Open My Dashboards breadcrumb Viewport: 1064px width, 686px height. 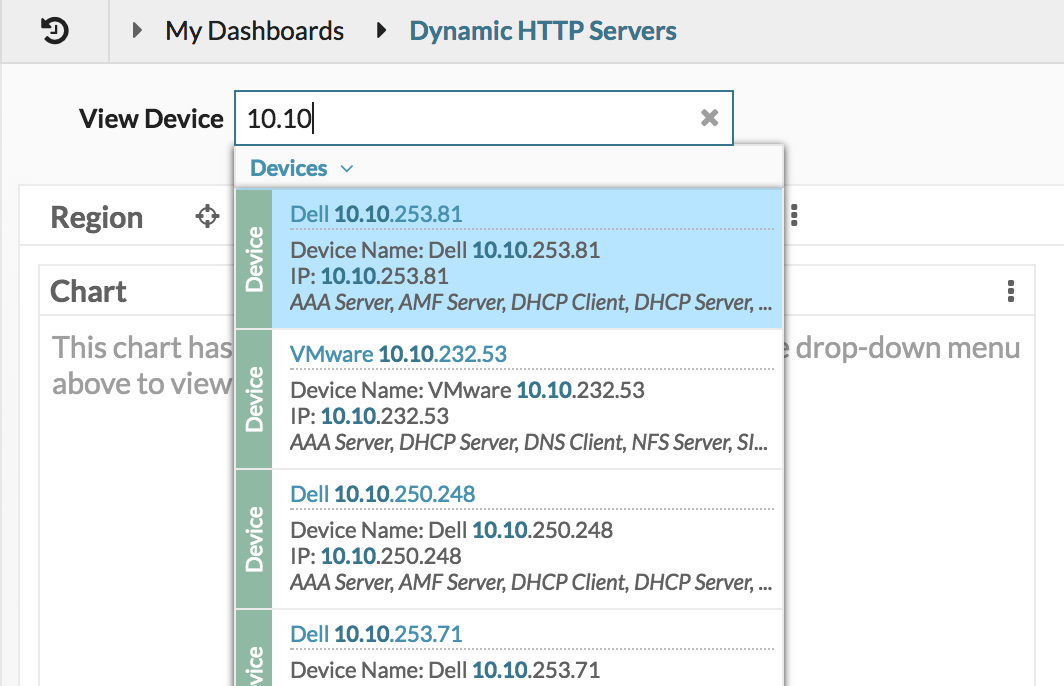(254, 31)
